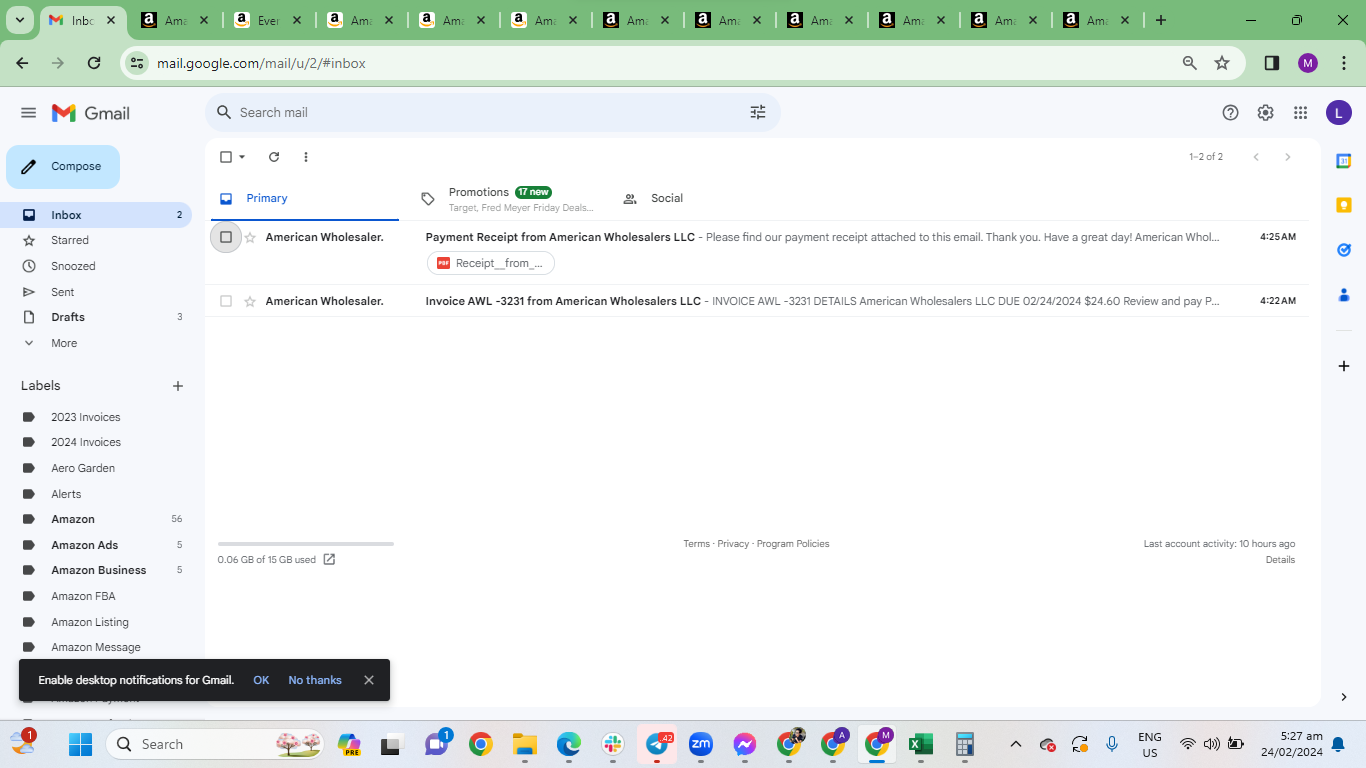Open Chrome tab search dropdown
The image size is (1366, 768).
[x=20, y=20]
